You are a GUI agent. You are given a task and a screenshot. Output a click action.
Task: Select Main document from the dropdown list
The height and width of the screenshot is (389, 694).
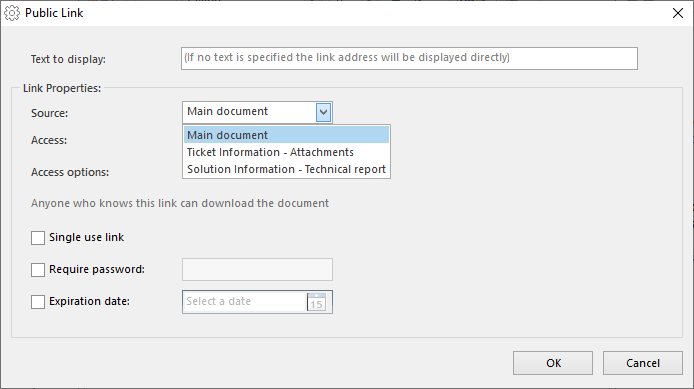point(286,135)
